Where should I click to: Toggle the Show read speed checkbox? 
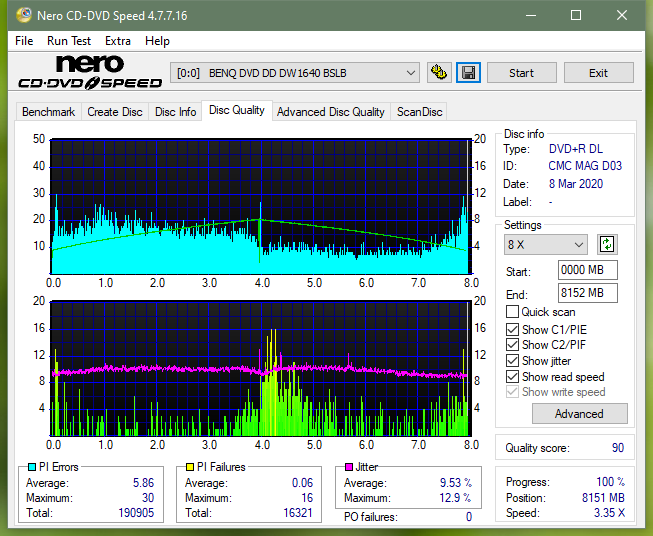click(512, 376)
